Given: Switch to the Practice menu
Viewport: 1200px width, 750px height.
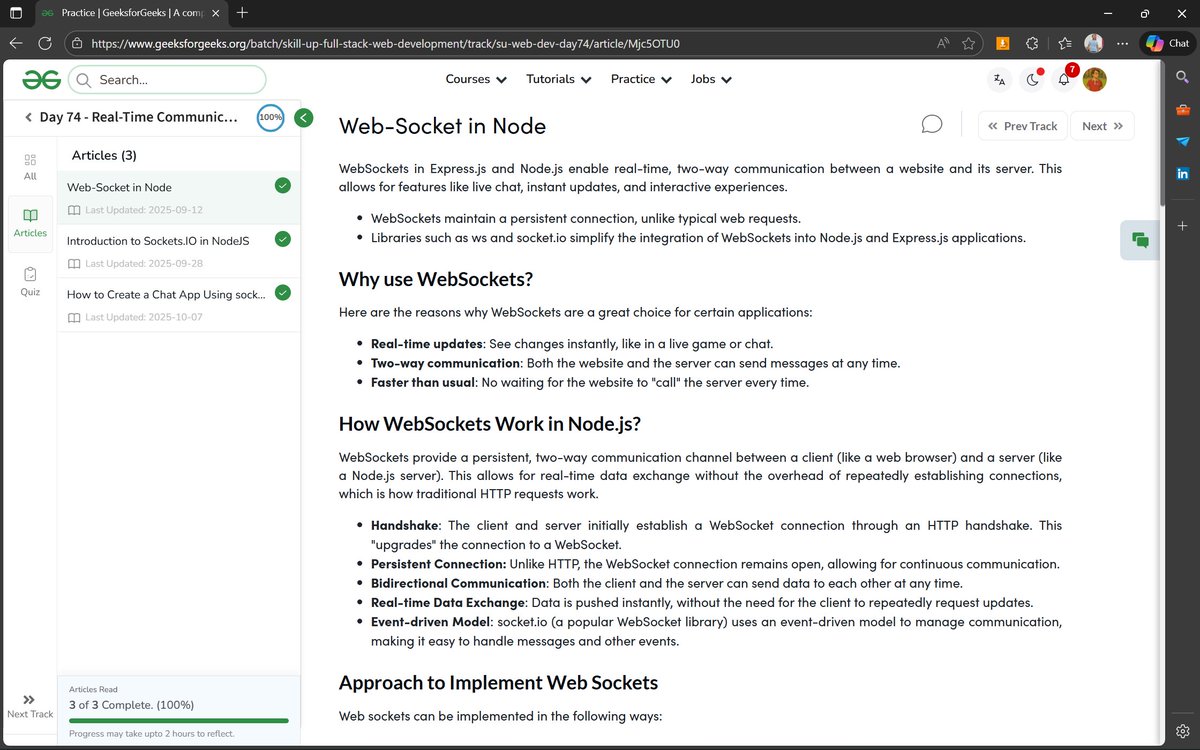Looking at the screenshot, I should pos(640,79).
